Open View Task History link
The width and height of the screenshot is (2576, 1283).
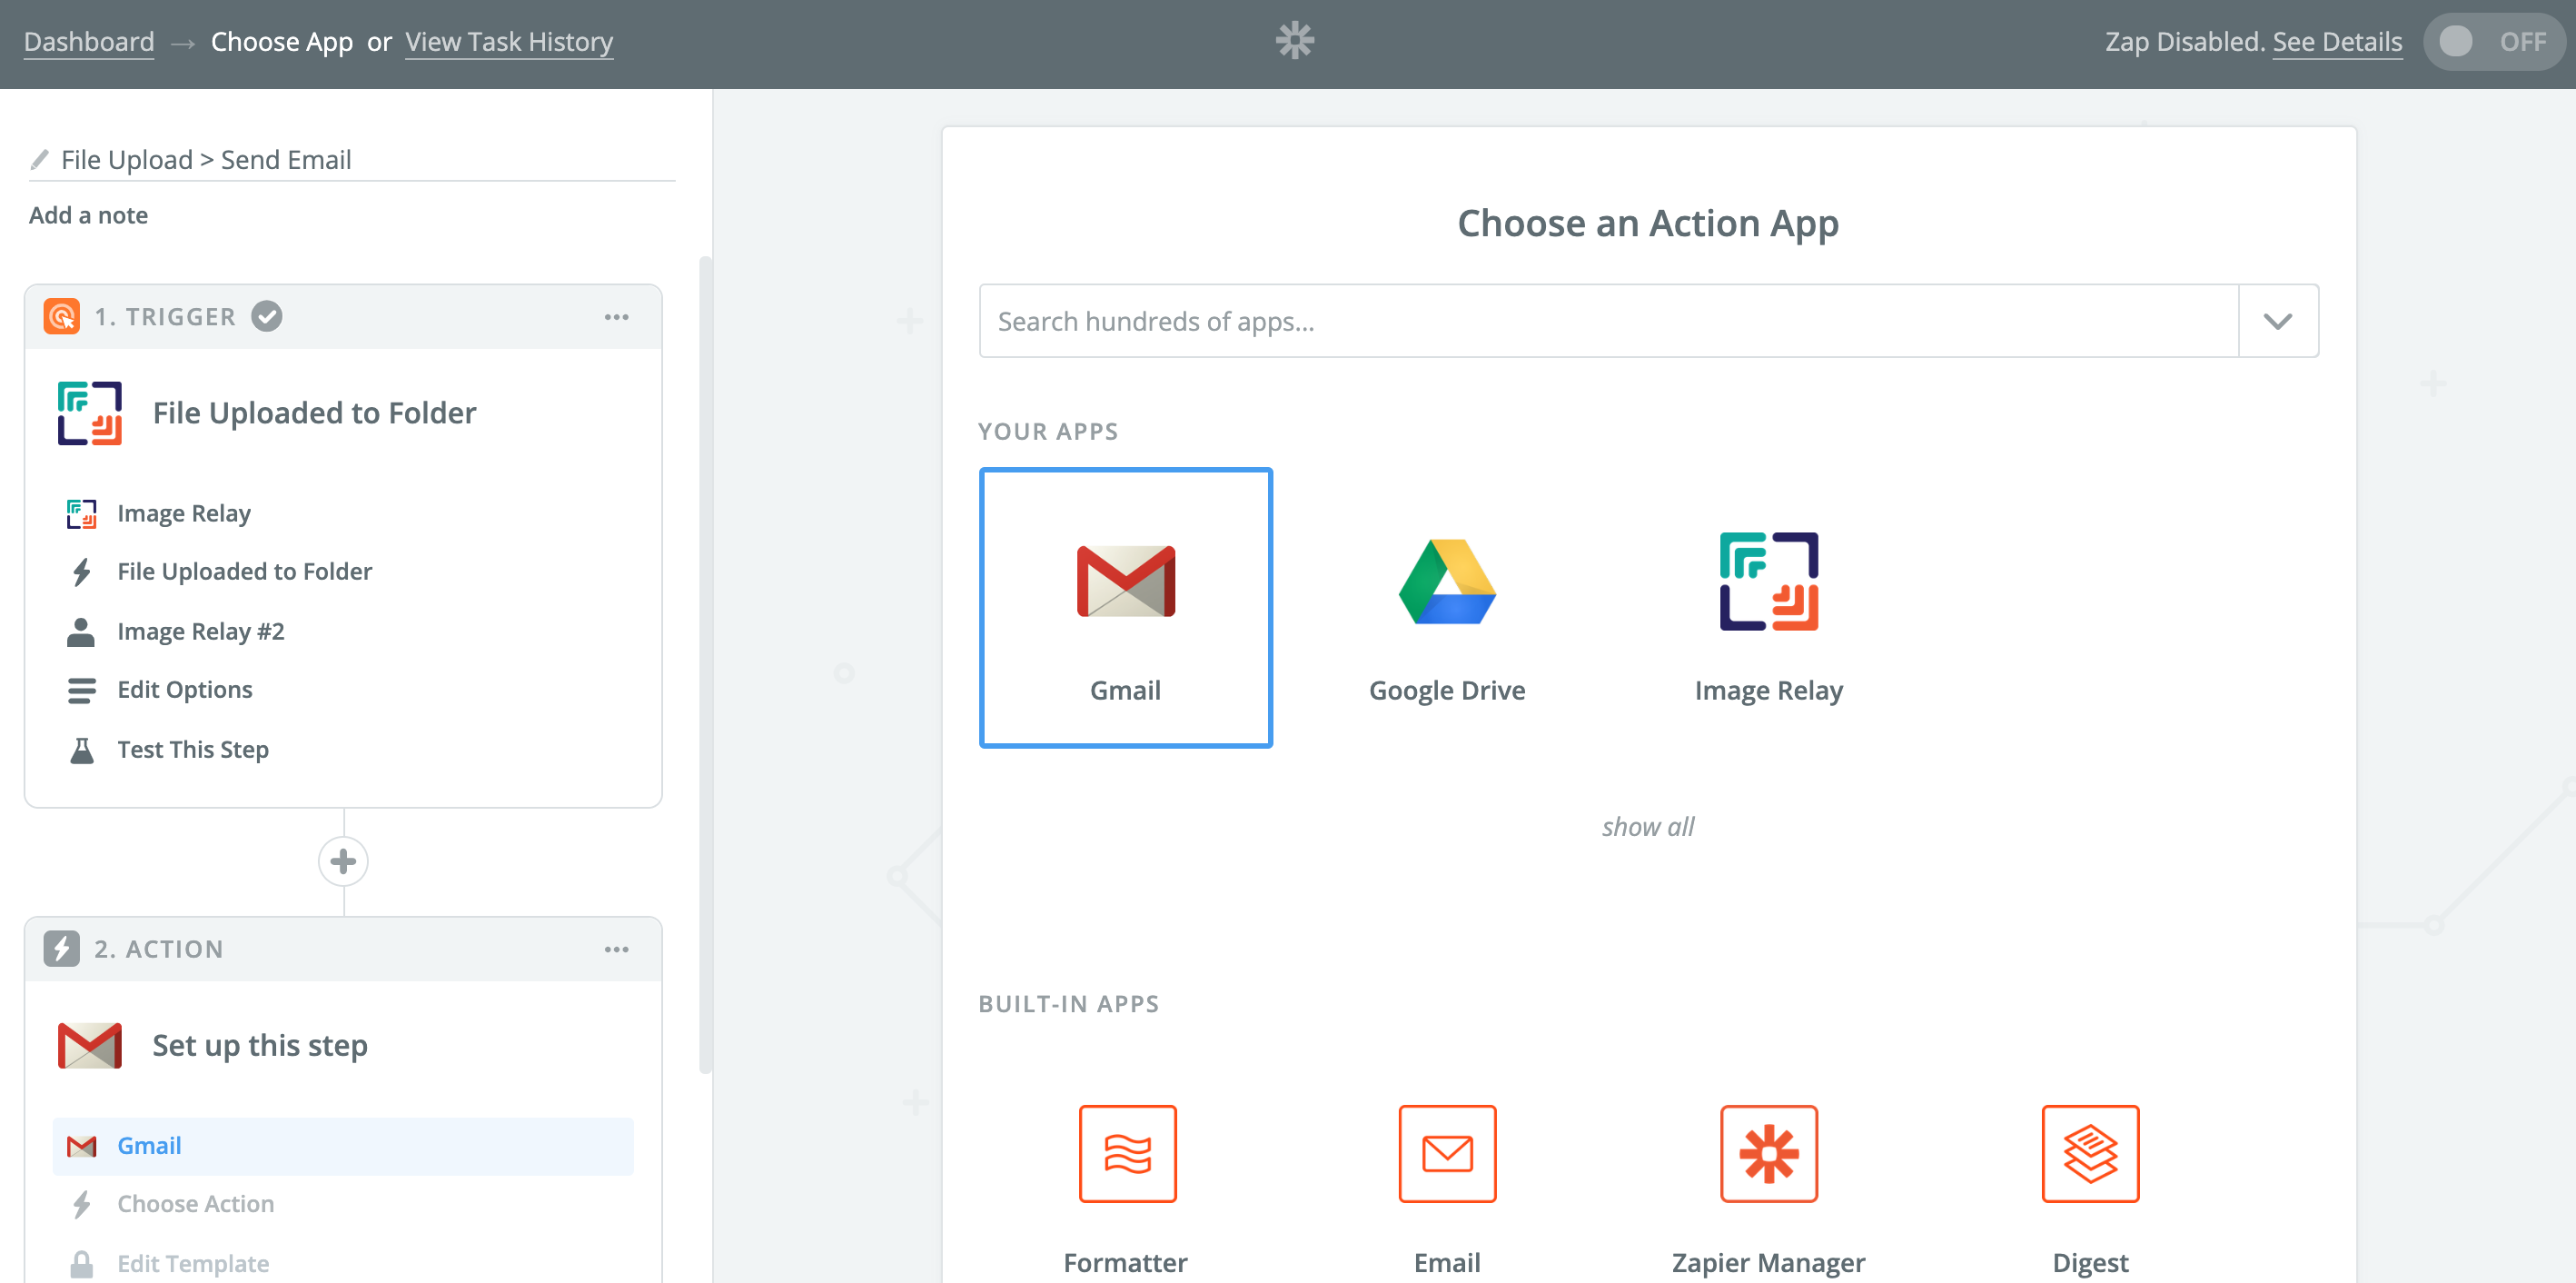509,42
